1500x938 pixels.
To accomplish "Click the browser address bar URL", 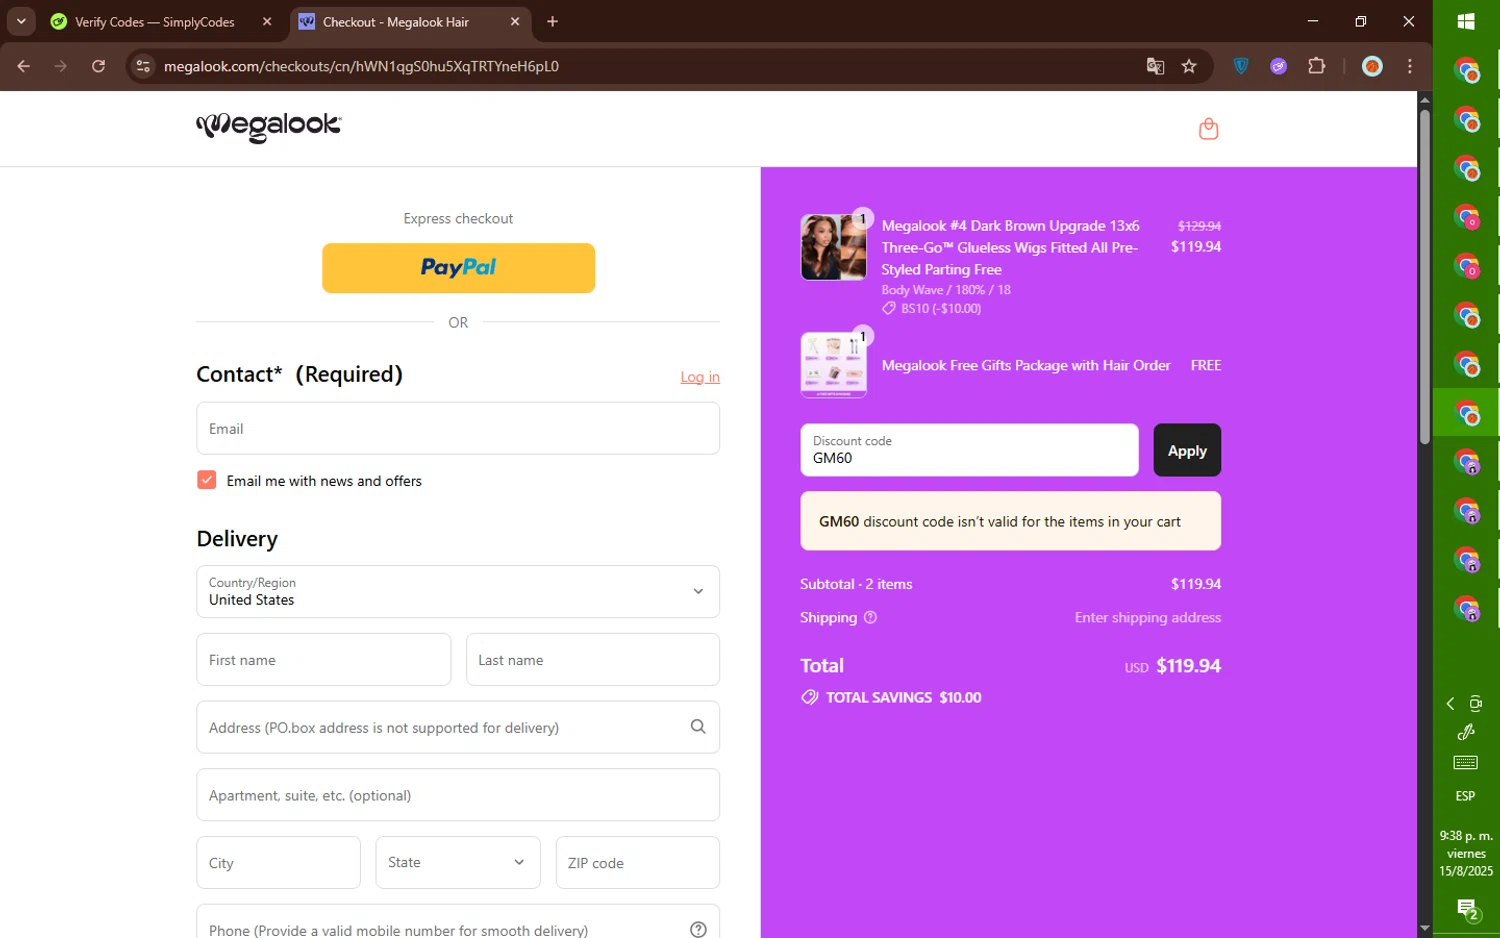I will pyautogui.click(x=361, y=66).
